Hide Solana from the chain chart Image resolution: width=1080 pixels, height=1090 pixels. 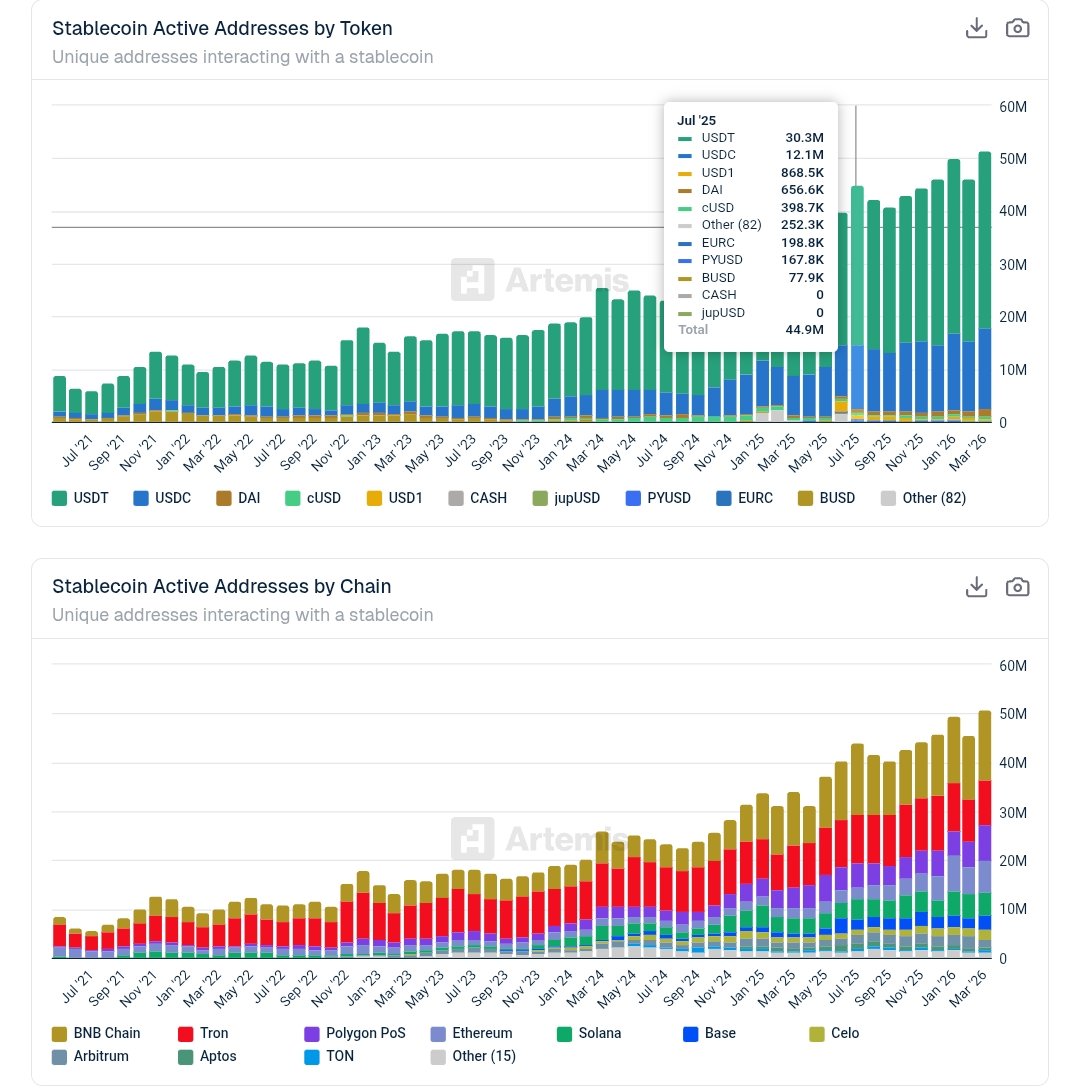(x=587, y=1033)
